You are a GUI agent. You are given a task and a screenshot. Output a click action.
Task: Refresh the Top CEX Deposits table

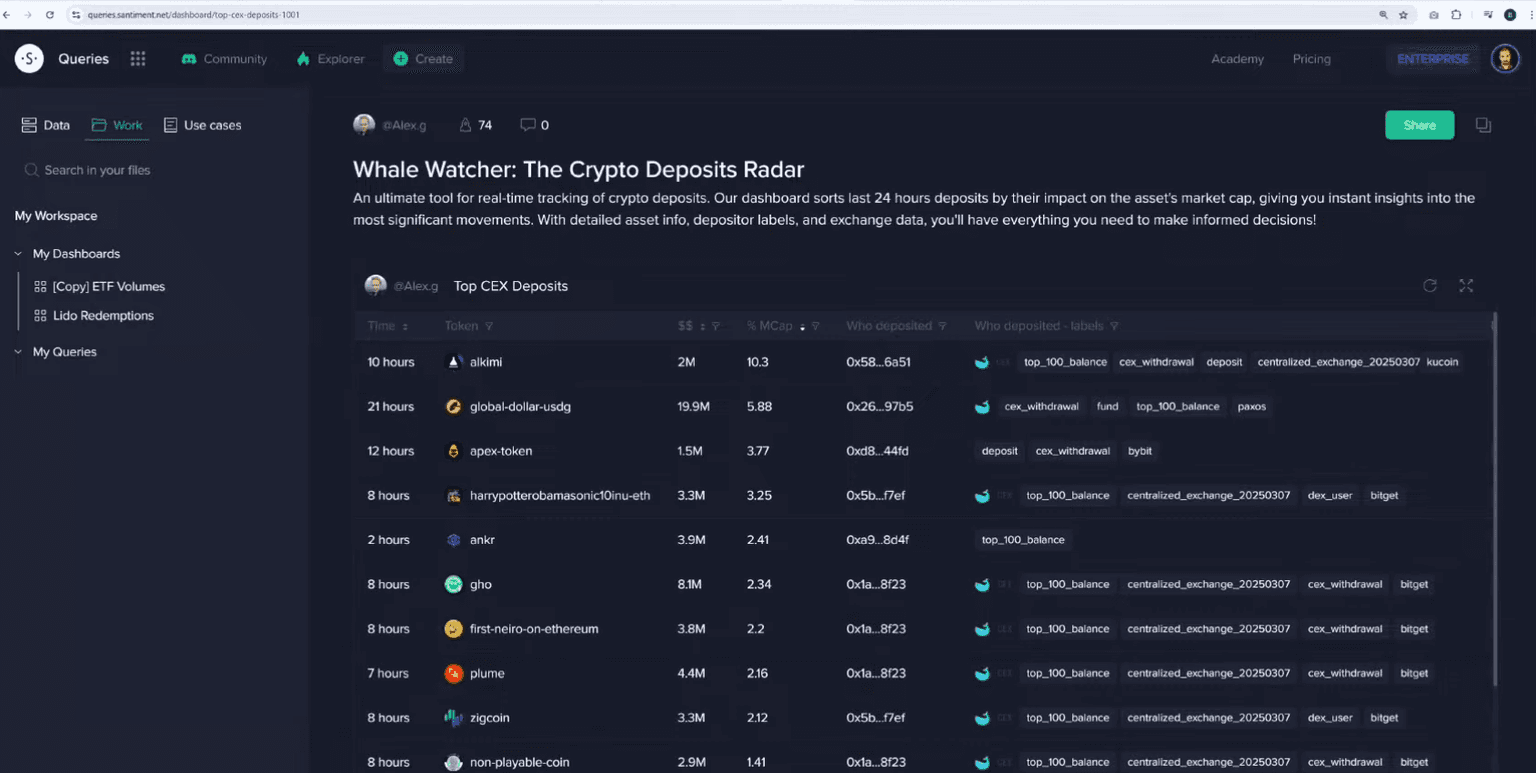pos(1430,286)
